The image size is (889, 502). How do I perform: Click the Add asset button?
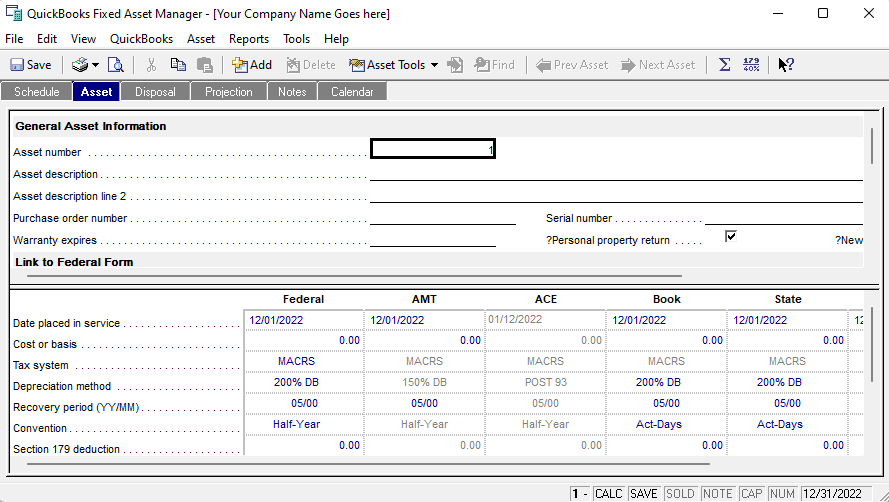252,65
